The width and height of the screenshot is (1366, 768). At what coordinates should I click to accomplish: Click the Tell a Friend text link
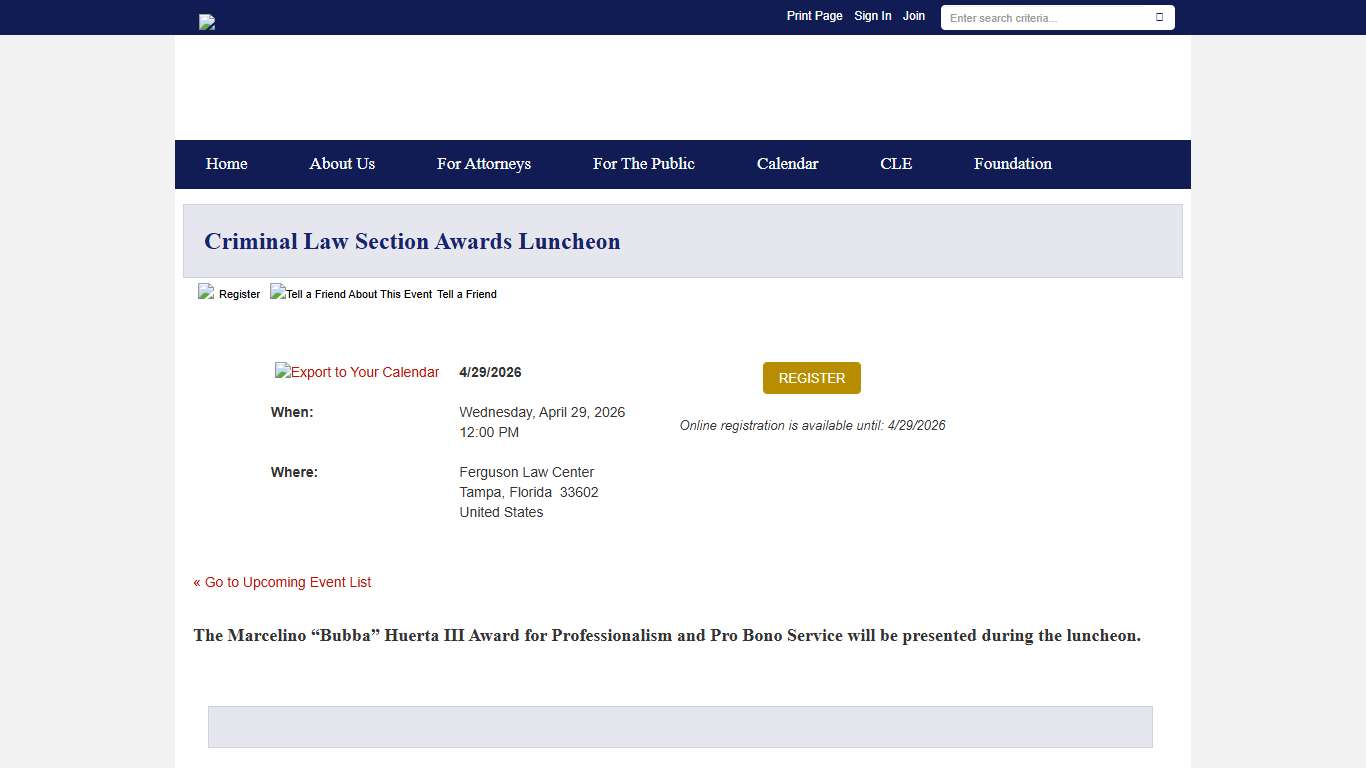pyautogui.click(x=467, y=295)
